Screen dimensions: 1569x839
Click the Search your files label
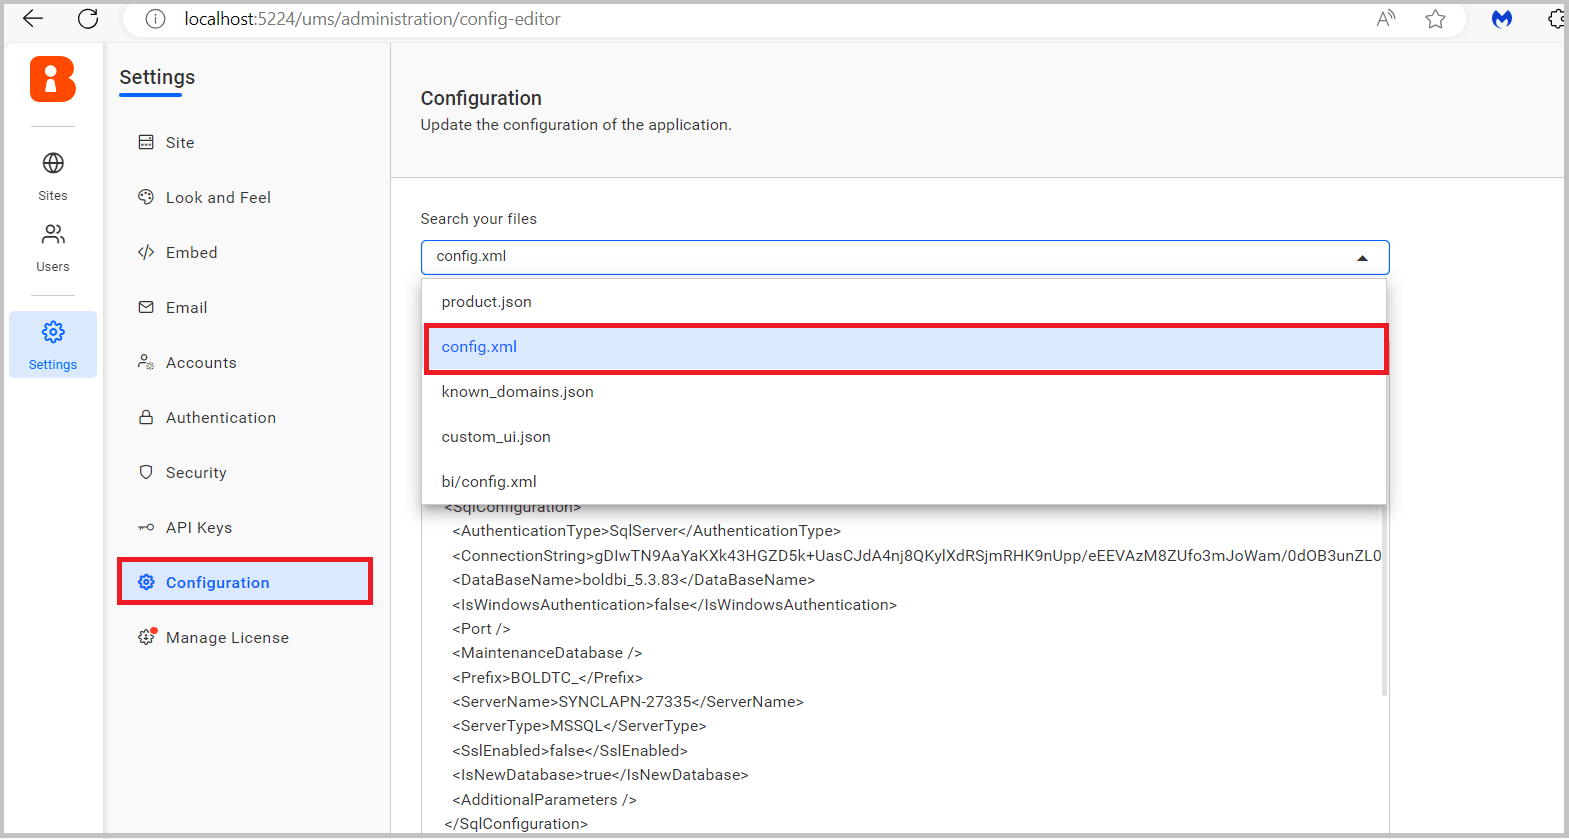(478, 219)
